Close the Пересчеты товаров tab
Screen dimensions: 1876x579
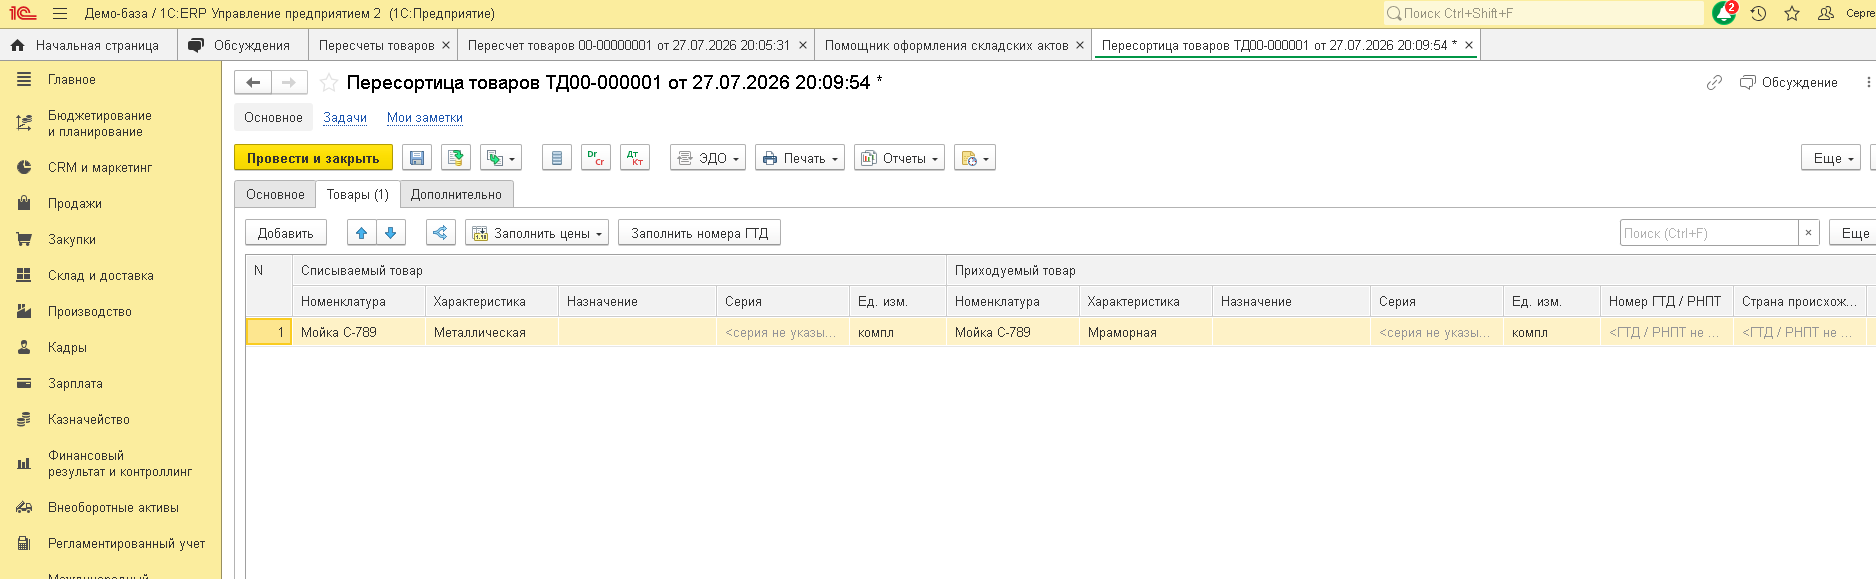click(447, 45)
